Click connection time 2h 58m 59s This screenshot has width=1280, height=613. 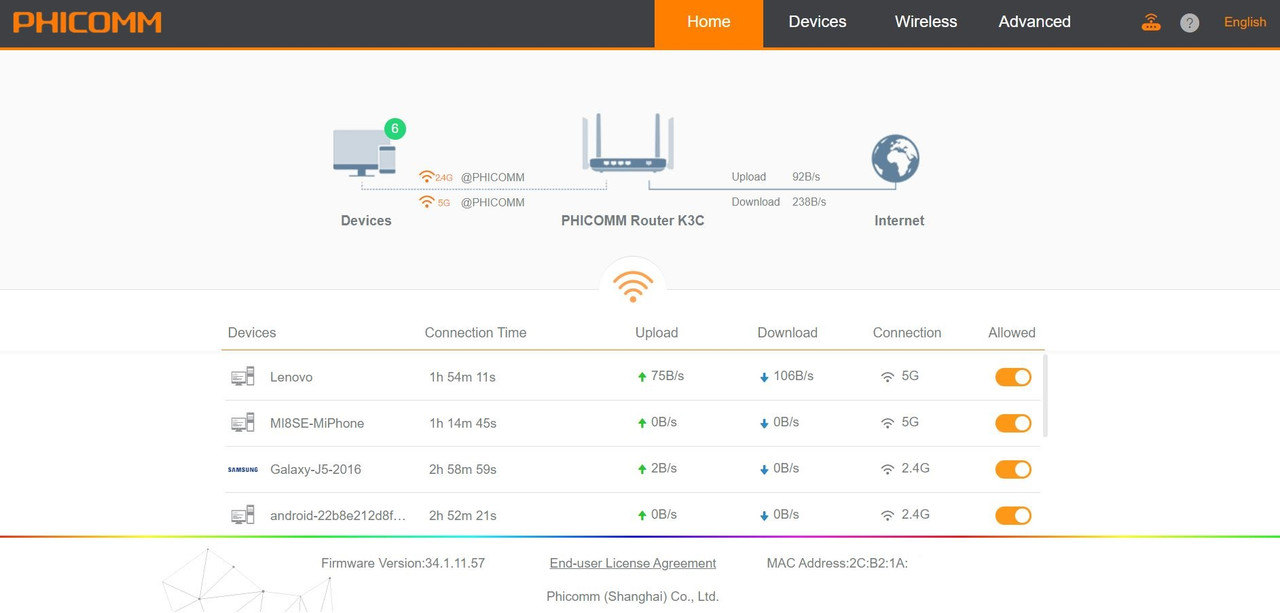[x=463, y=469]
